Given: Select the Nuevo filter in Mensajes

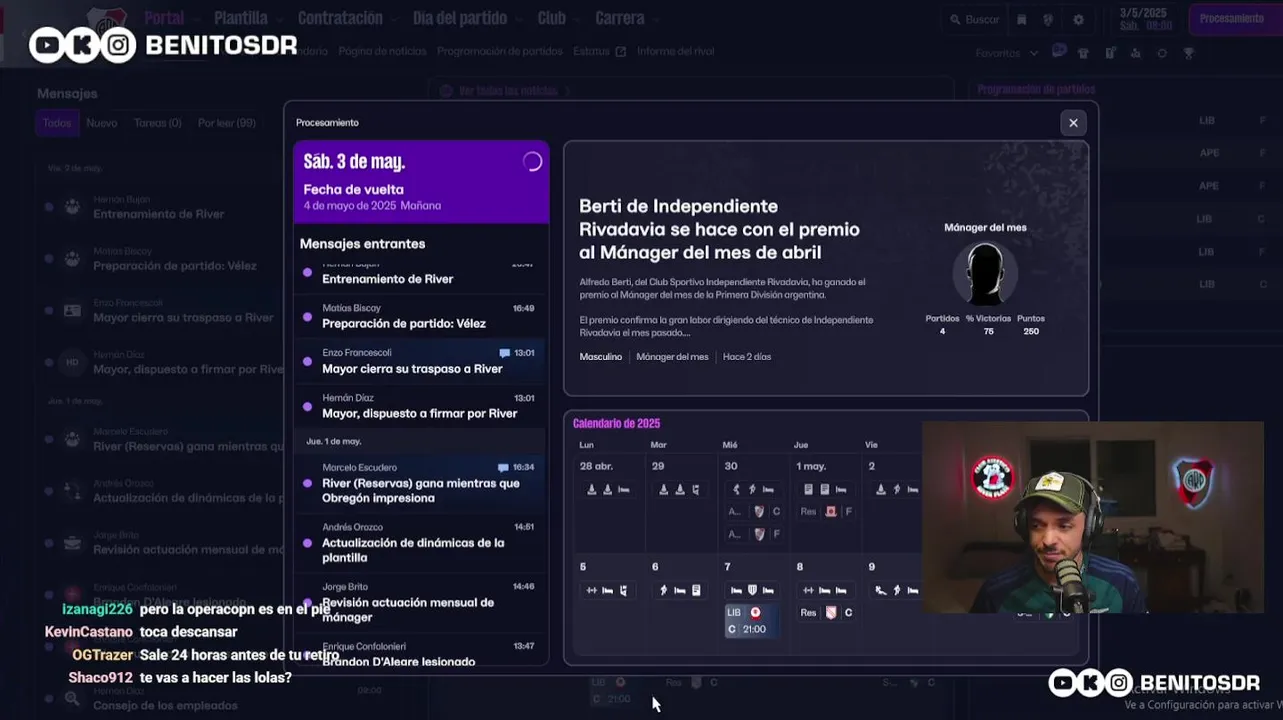Looking at the screenshot, I should click(102, 123).
